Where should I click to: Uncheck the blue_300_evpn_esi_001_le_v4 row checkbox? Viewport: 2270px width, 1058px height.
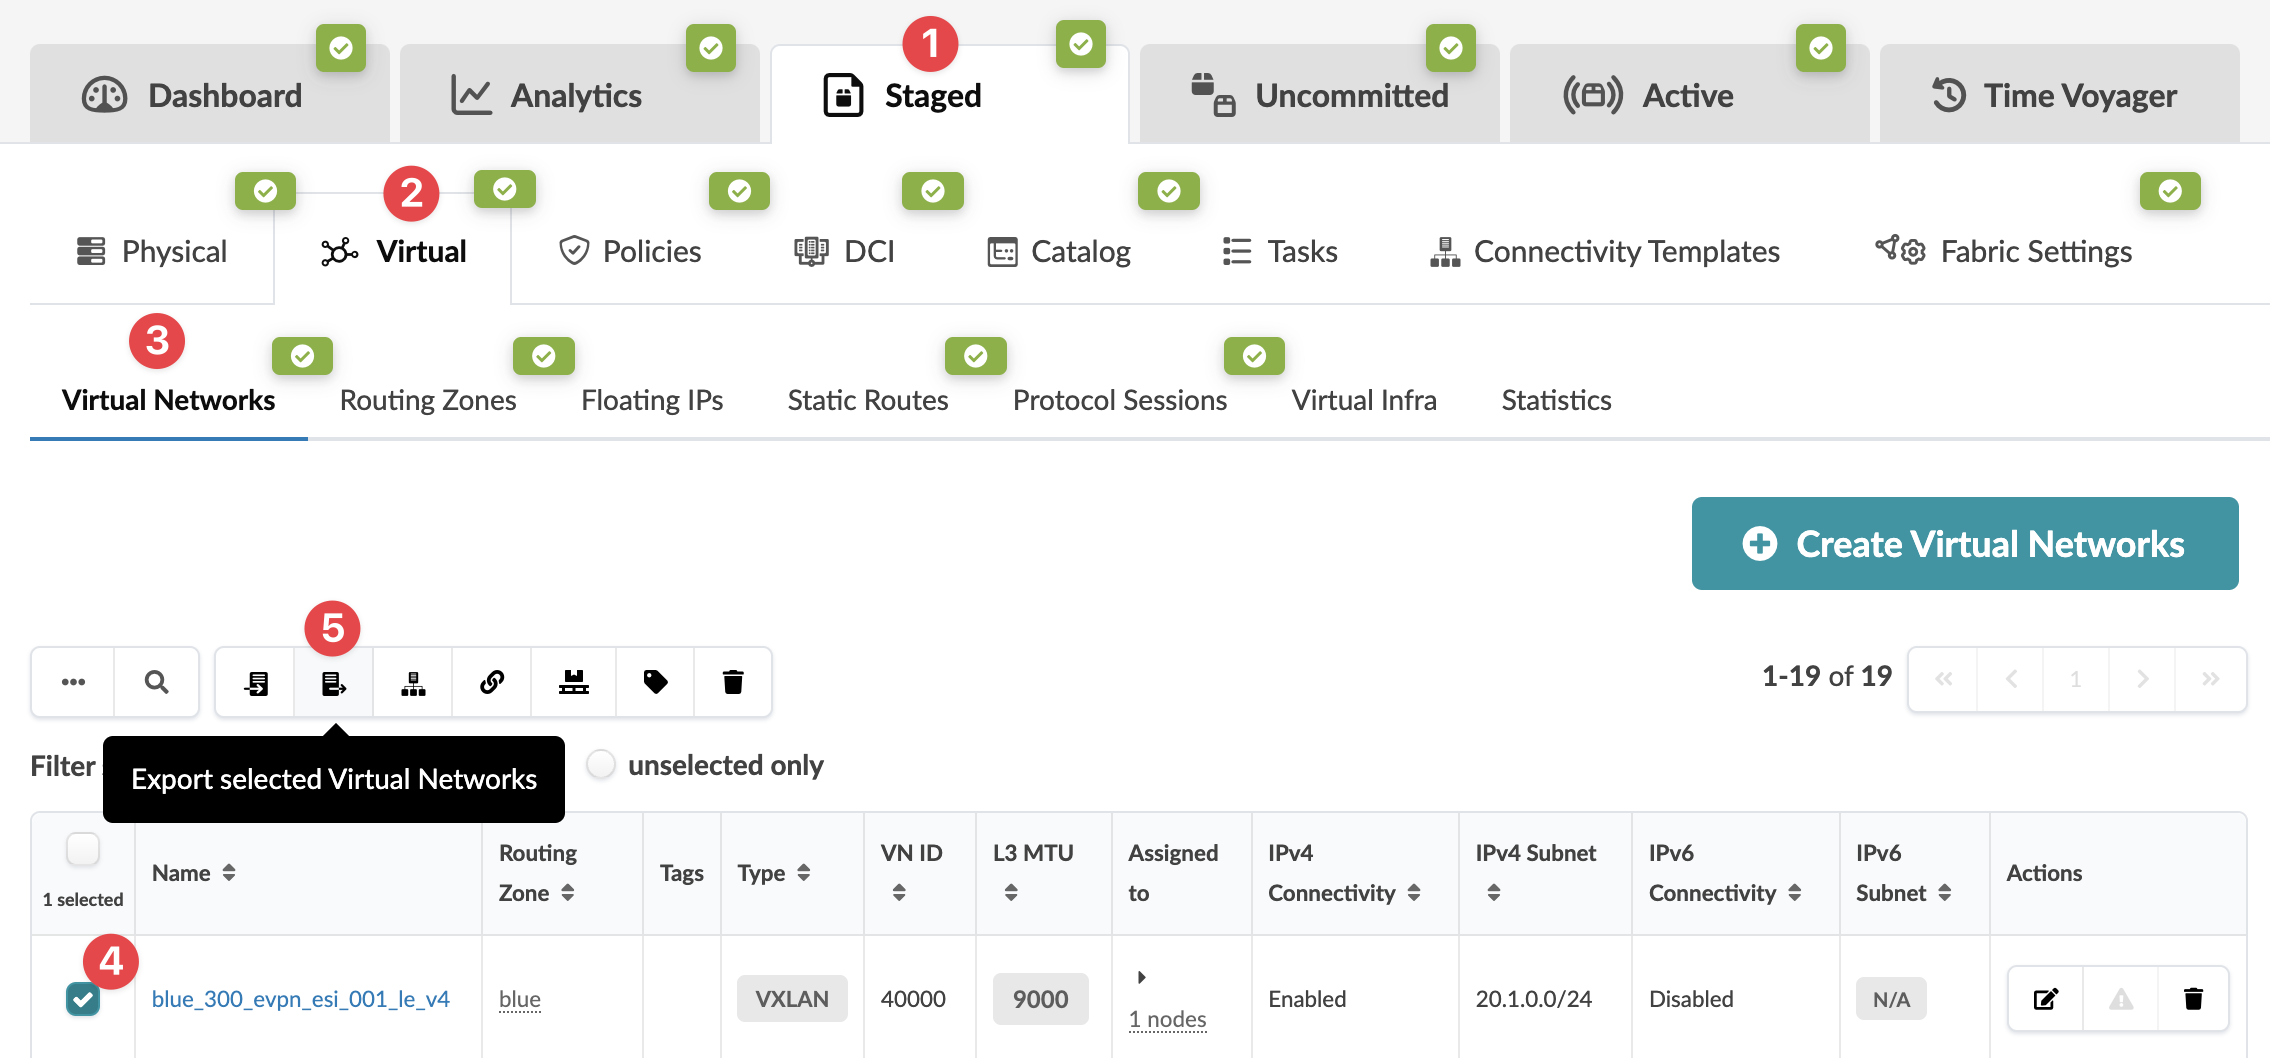83,998
